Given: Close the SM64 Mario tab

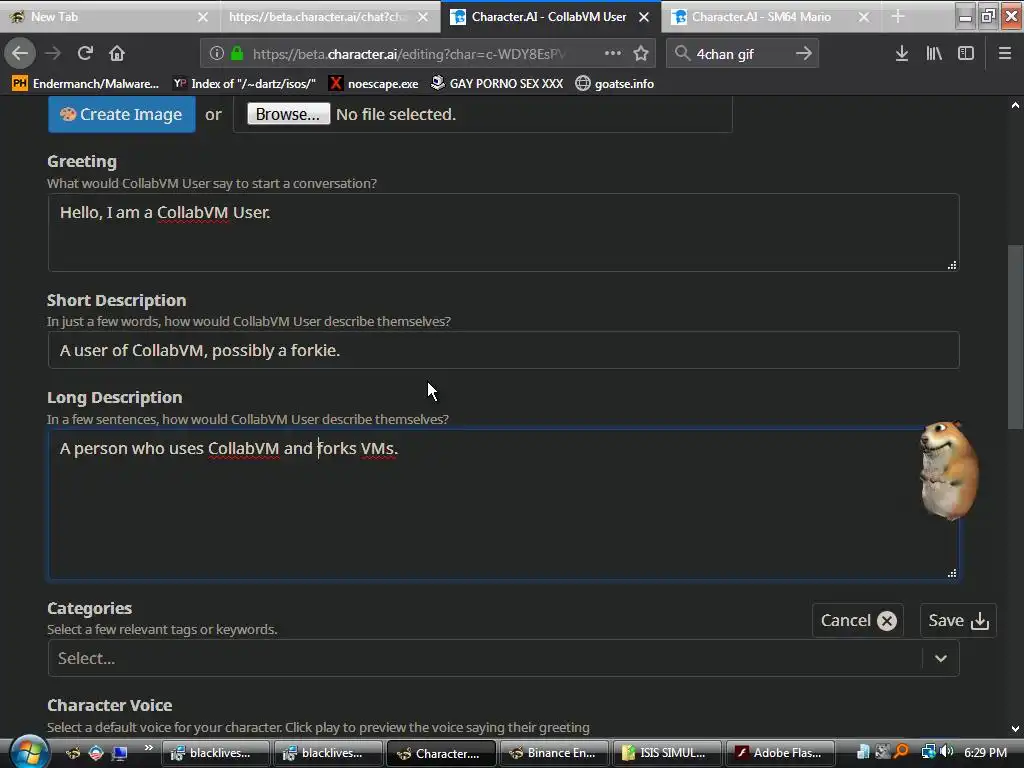Looking at the screenshot, I should [864, 17].
